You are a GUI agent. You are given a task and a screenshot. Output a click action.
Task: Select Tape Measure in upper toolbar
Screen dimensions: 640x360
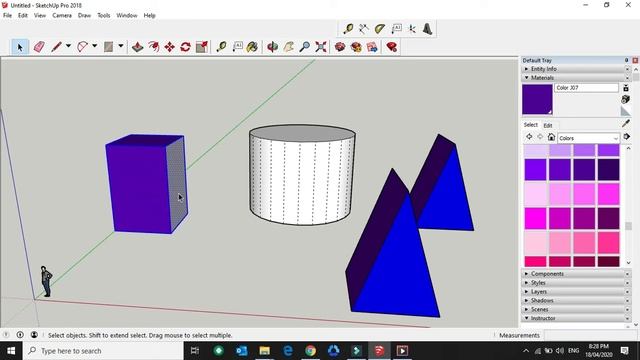pos(348,29)
